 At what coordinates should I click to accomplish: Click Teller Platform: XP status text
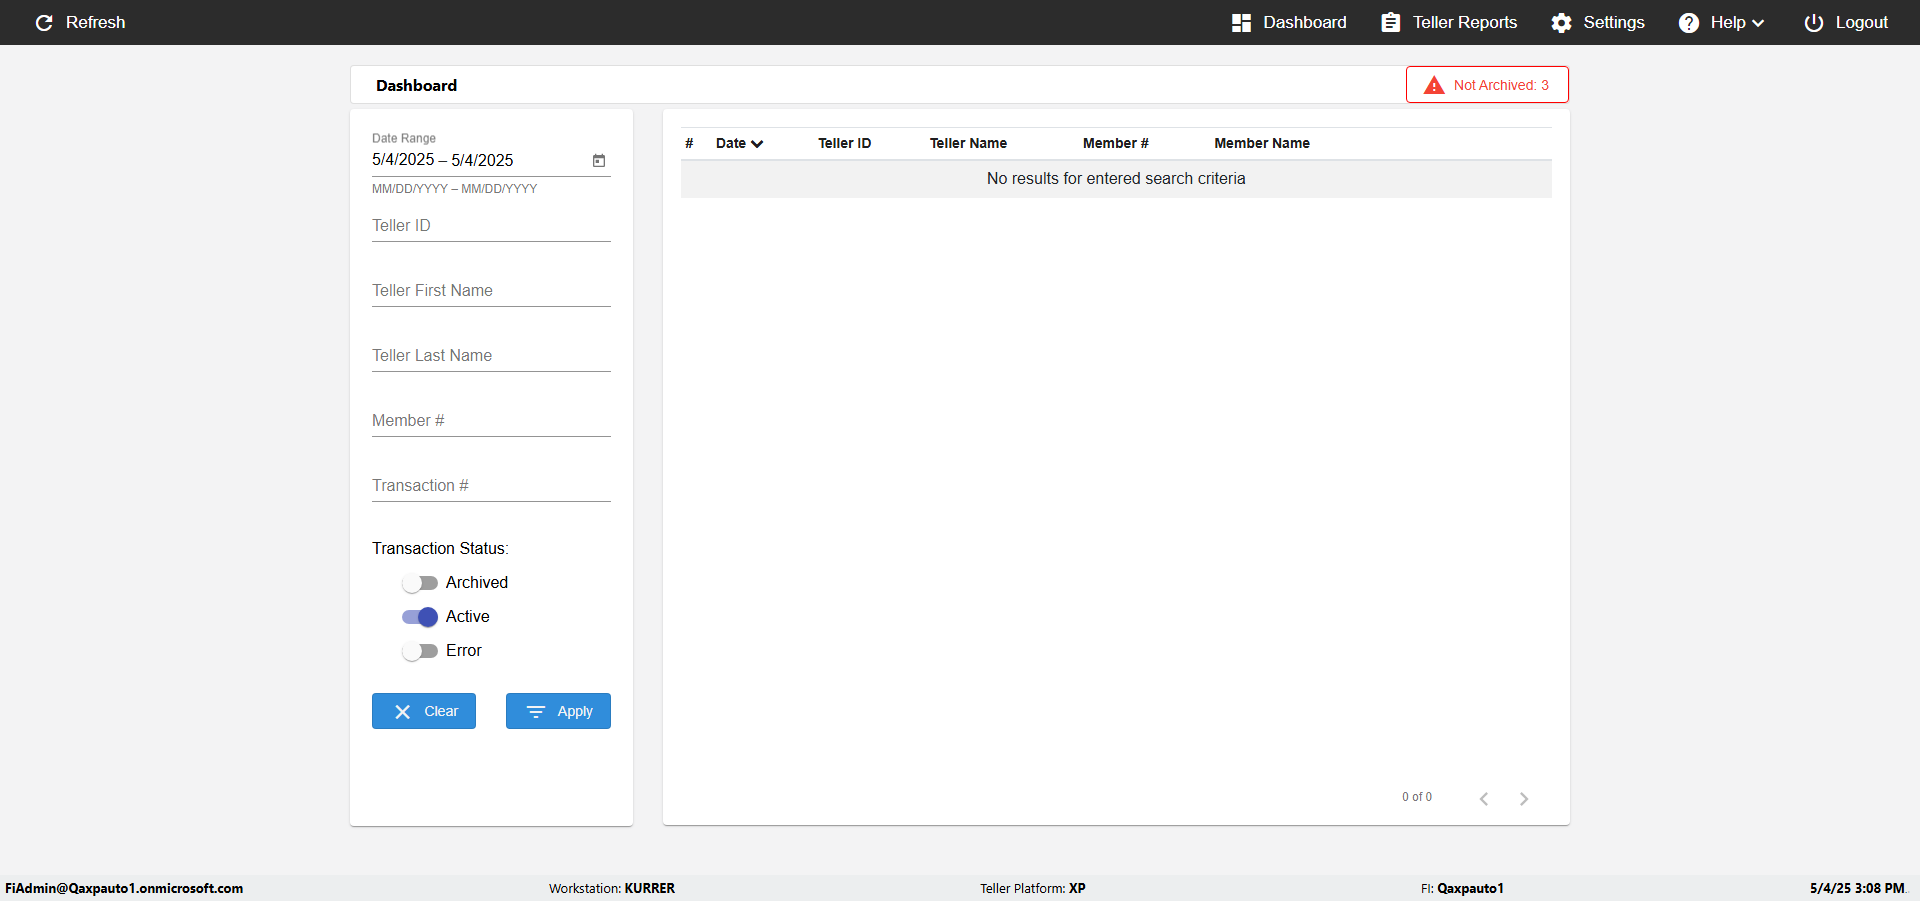(x=1033, y=888)
